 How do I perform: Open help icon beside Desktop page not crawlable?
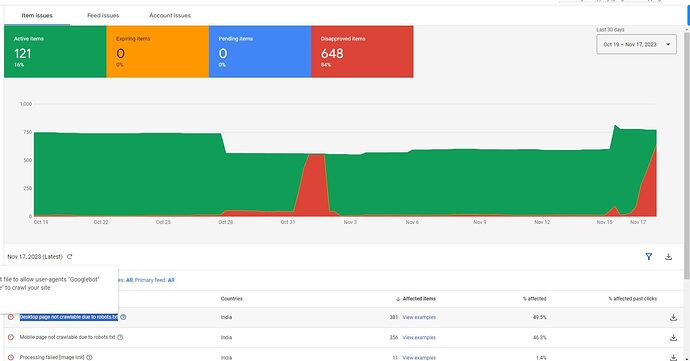[x=123, y=317]
